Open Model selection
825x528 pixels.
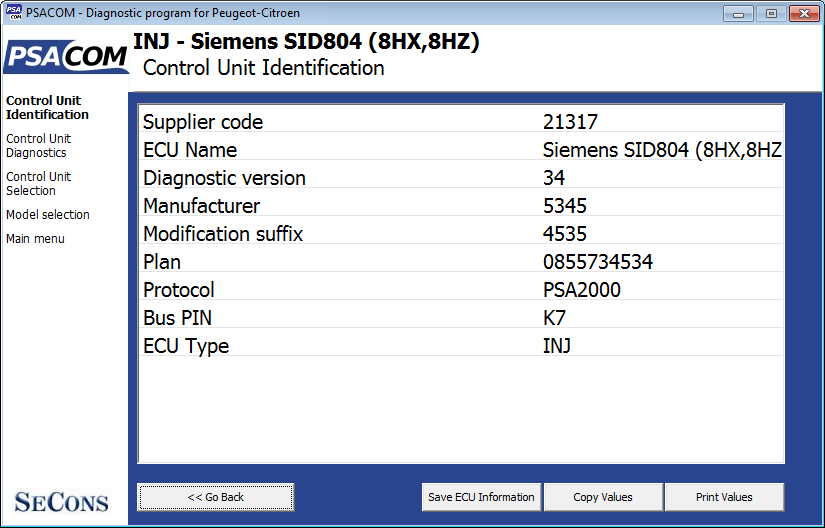(x=48, y=215)
